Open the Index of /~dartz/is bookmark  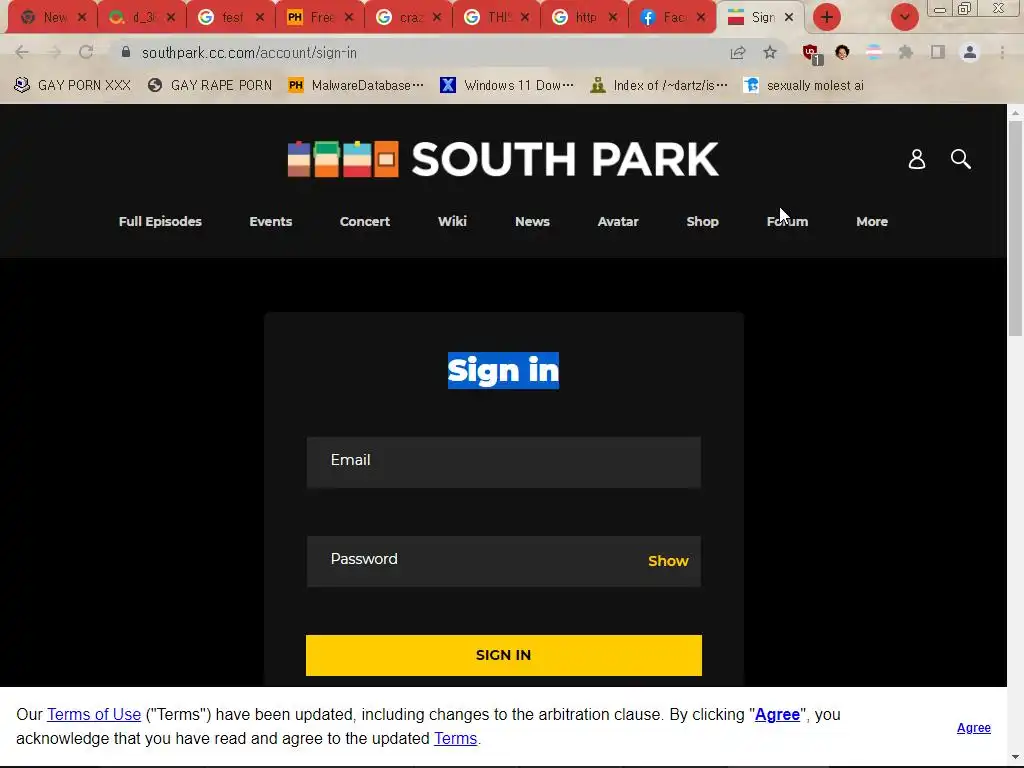pyautogui.click(x=658, y=86)
